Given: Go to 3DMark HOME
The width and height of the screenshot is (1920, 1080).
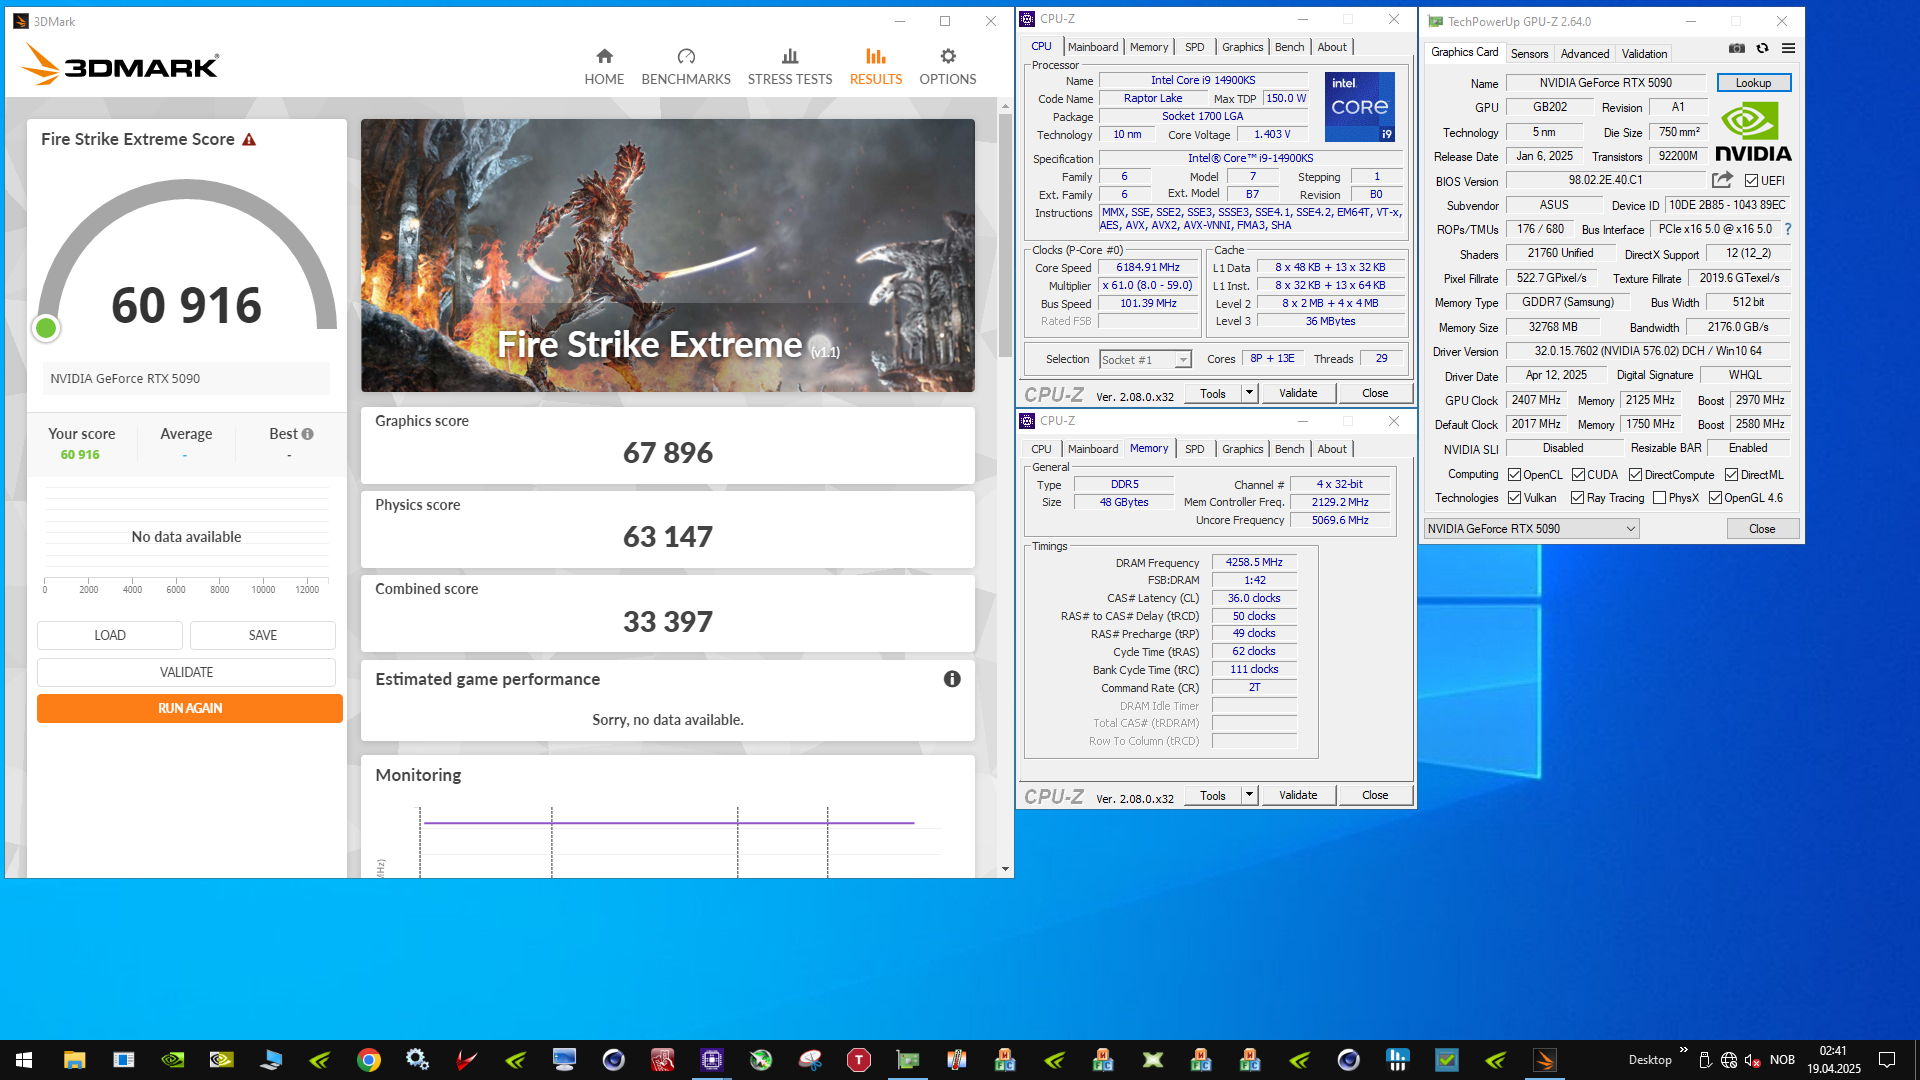Looking at the screenshot, I should [x=604, y=67].
